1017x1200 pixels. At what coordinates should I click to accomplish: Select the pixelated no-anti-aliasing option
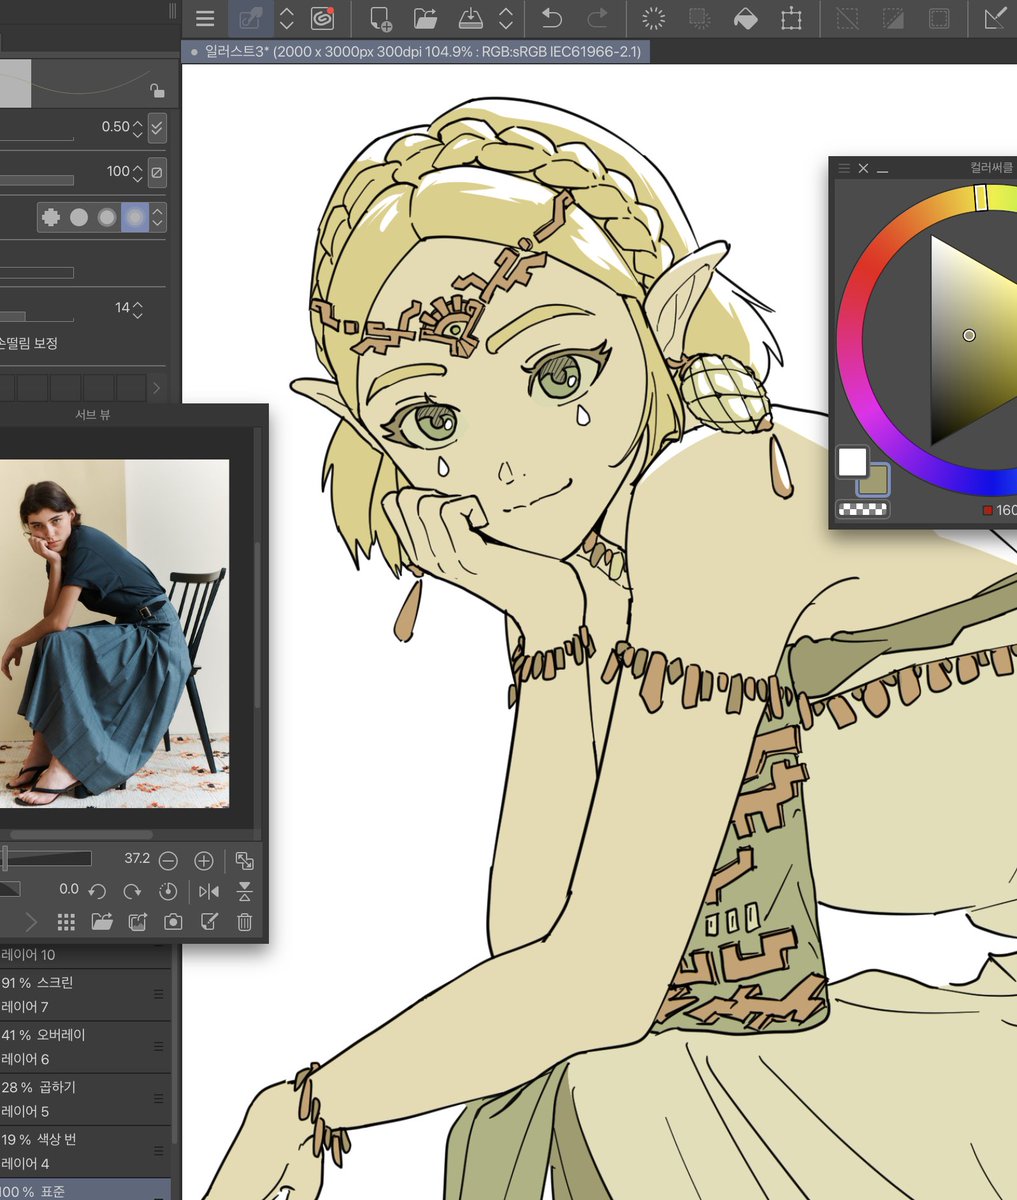coord(50,217)
